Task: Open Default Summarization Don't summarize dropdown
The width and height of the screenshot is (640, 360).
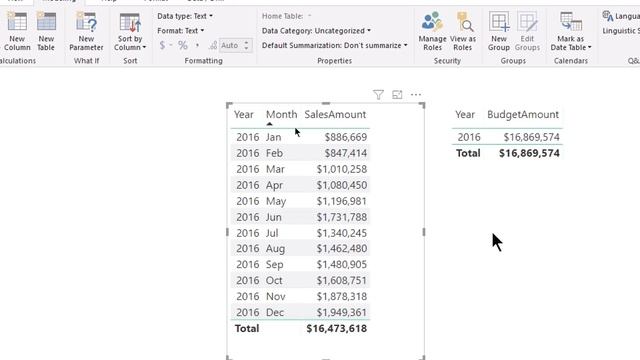Action: tap(335, 45)
